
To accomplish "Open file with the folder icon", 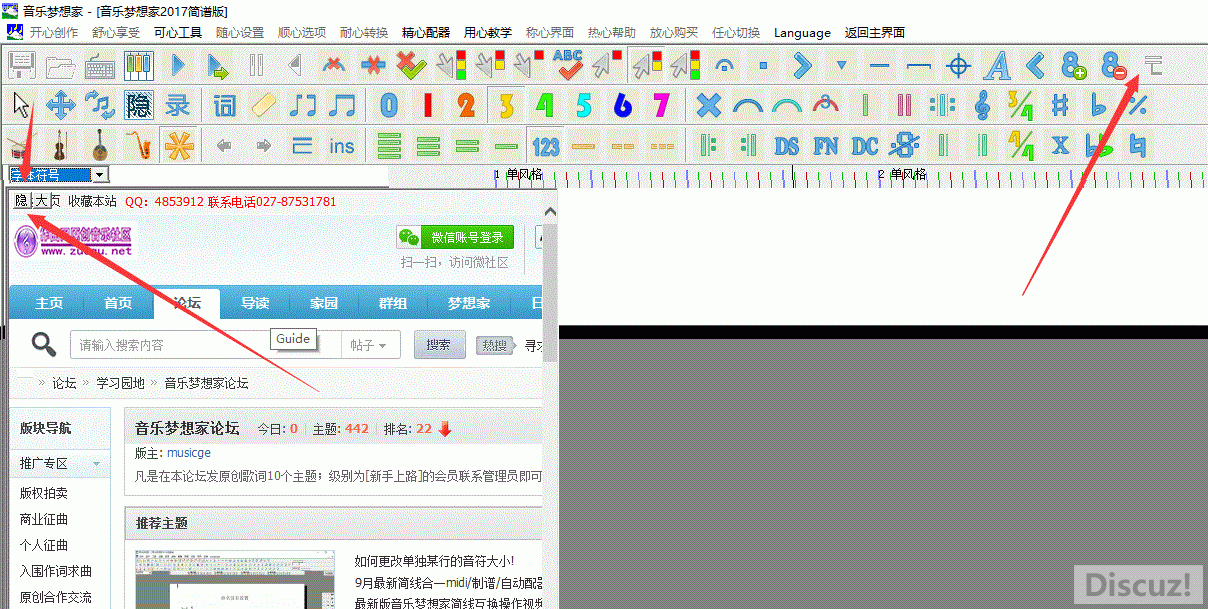I will (x=61, y=66).
